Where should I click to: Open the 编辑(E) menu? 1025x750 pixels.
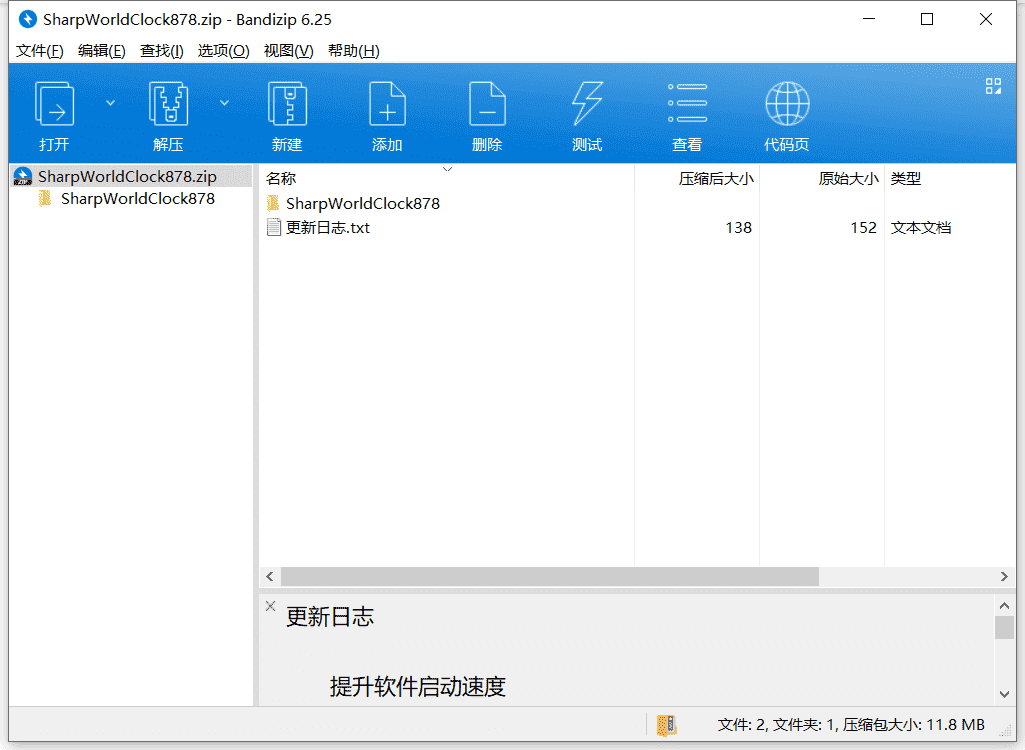101,51
